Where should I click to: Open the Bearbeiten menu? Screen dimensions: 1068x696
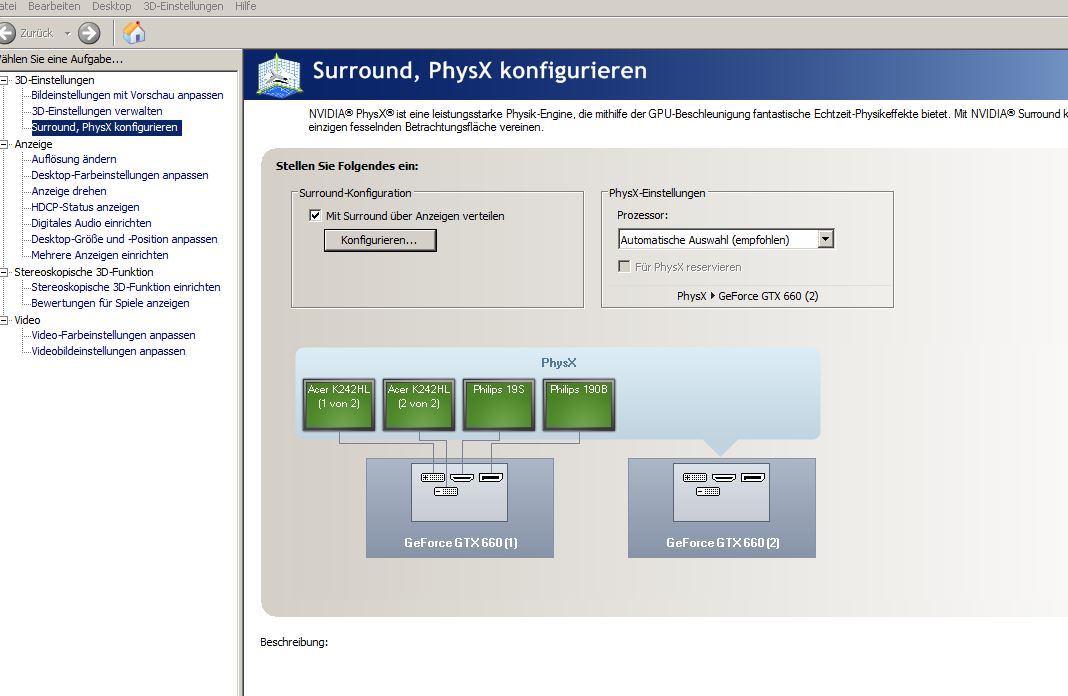click(x=54, y=6)
